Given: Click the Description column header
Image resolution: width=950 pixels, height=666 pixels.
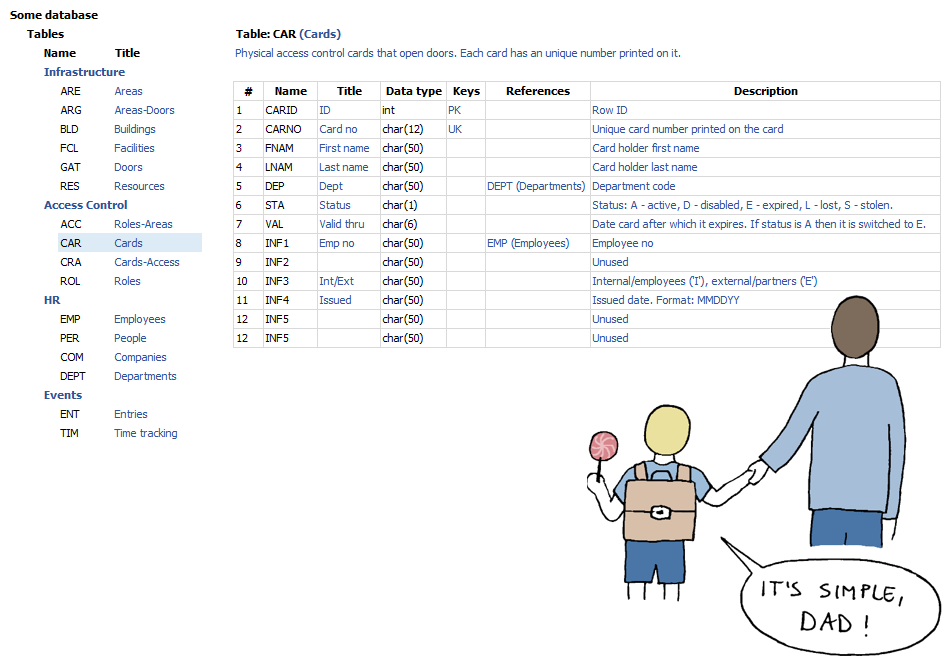Looking at the screenshot, I should pyautogui.click(x=765, y=91).
